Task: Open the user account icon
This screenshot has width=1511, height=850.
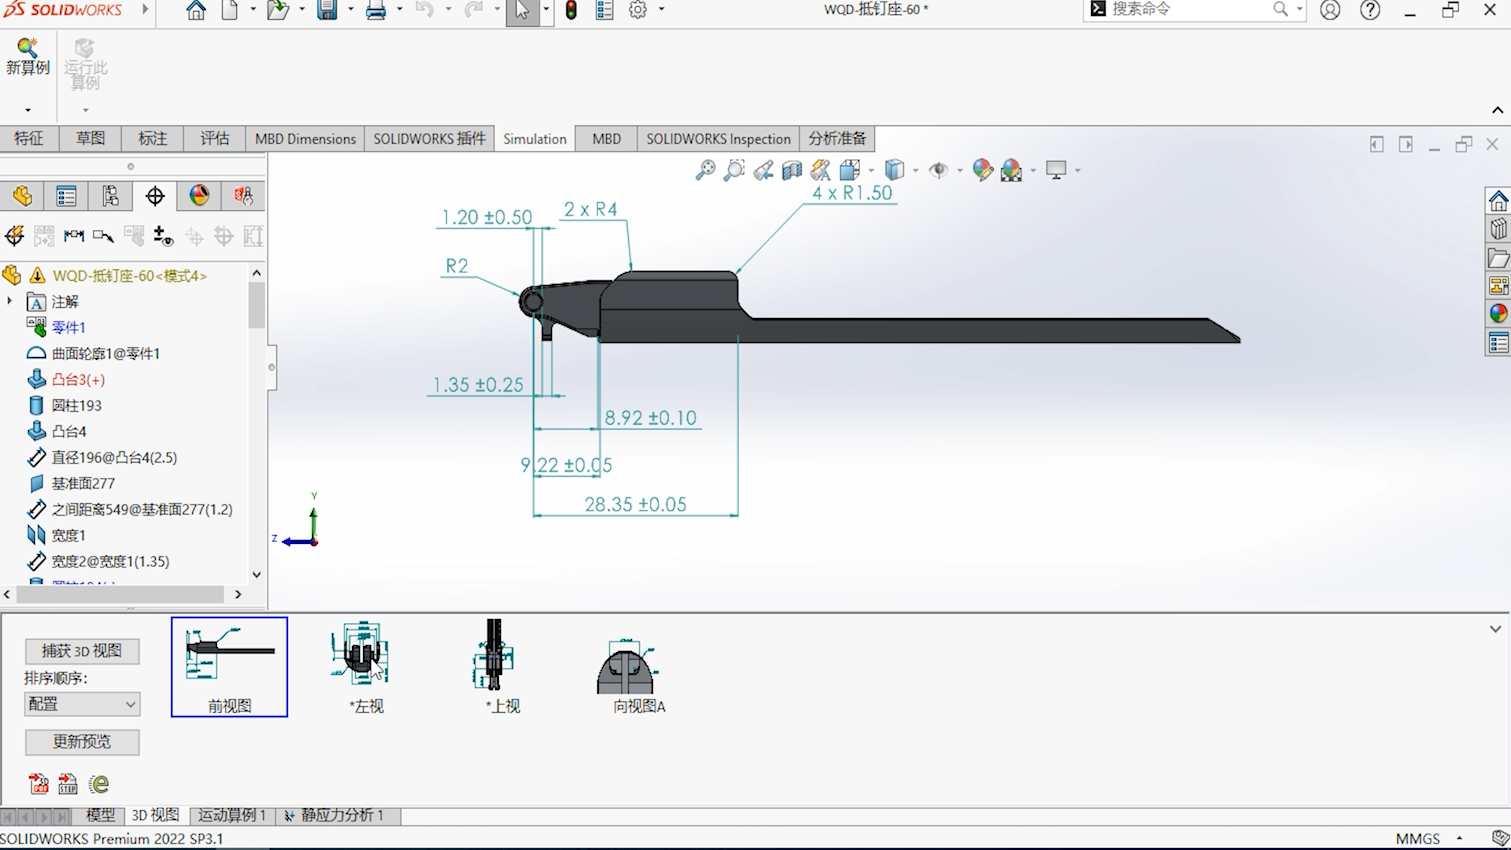Action: pos(1330,11)
